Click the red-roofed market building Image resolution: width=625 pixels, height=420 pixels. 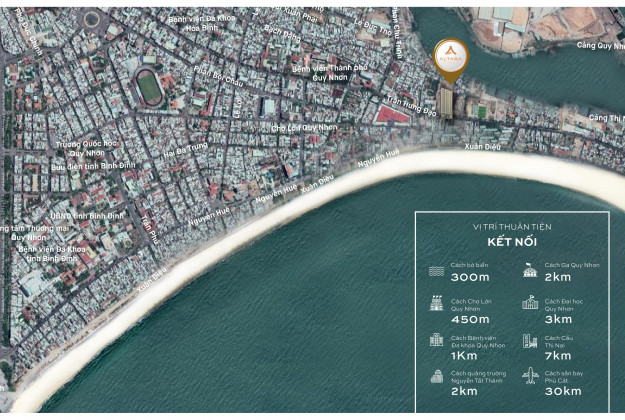[x=393, y=116]
